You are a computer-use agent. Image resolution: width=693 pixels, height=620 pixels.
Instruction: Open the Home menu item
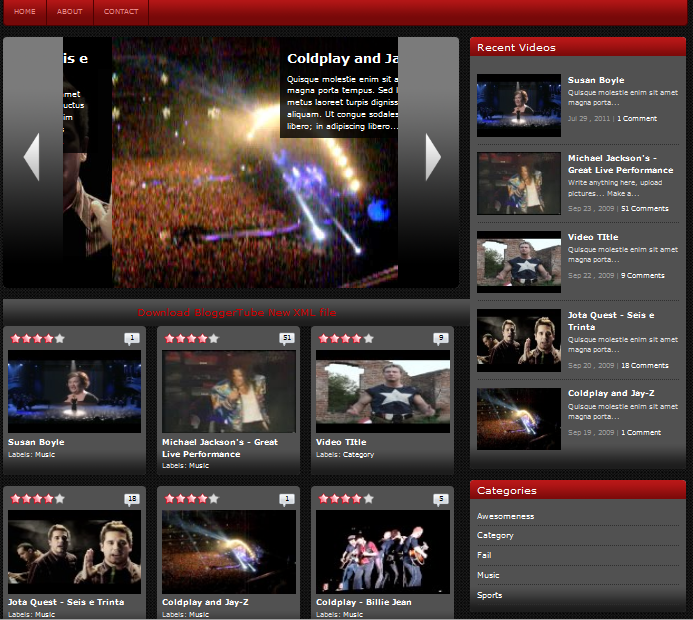[25, 11]
